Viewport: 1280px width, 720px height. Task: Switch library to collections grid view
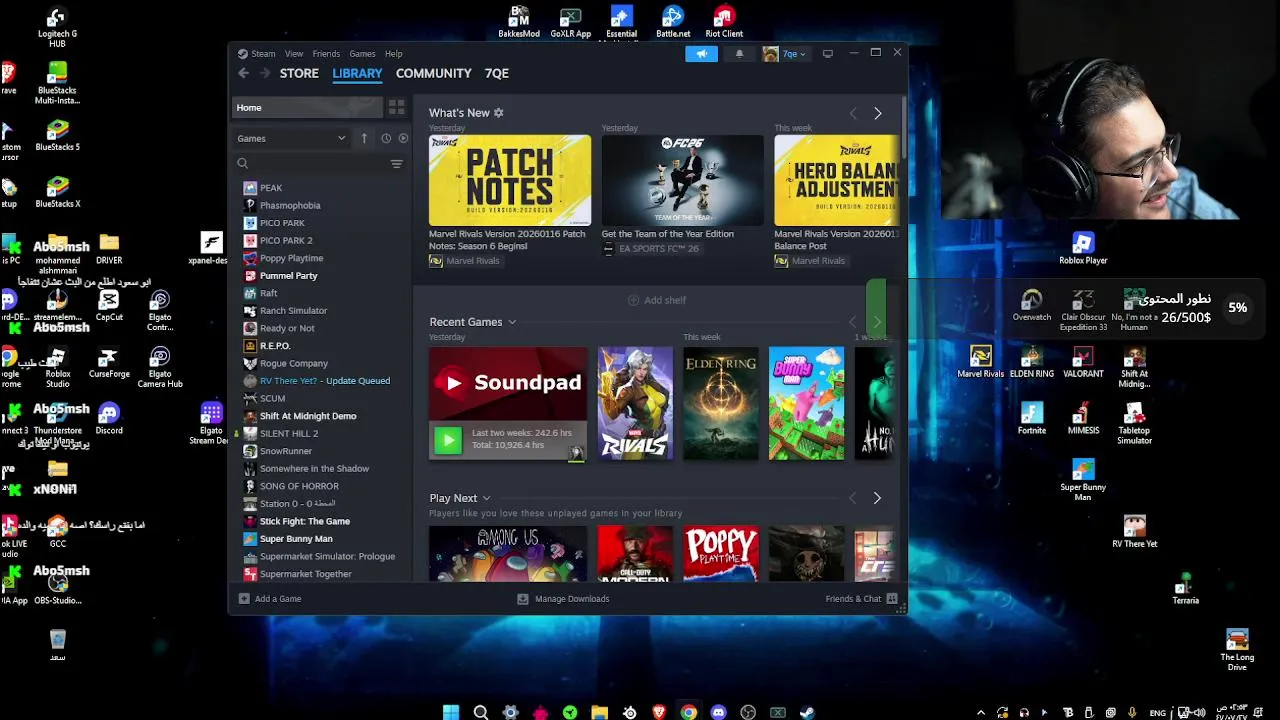point(396,107)
